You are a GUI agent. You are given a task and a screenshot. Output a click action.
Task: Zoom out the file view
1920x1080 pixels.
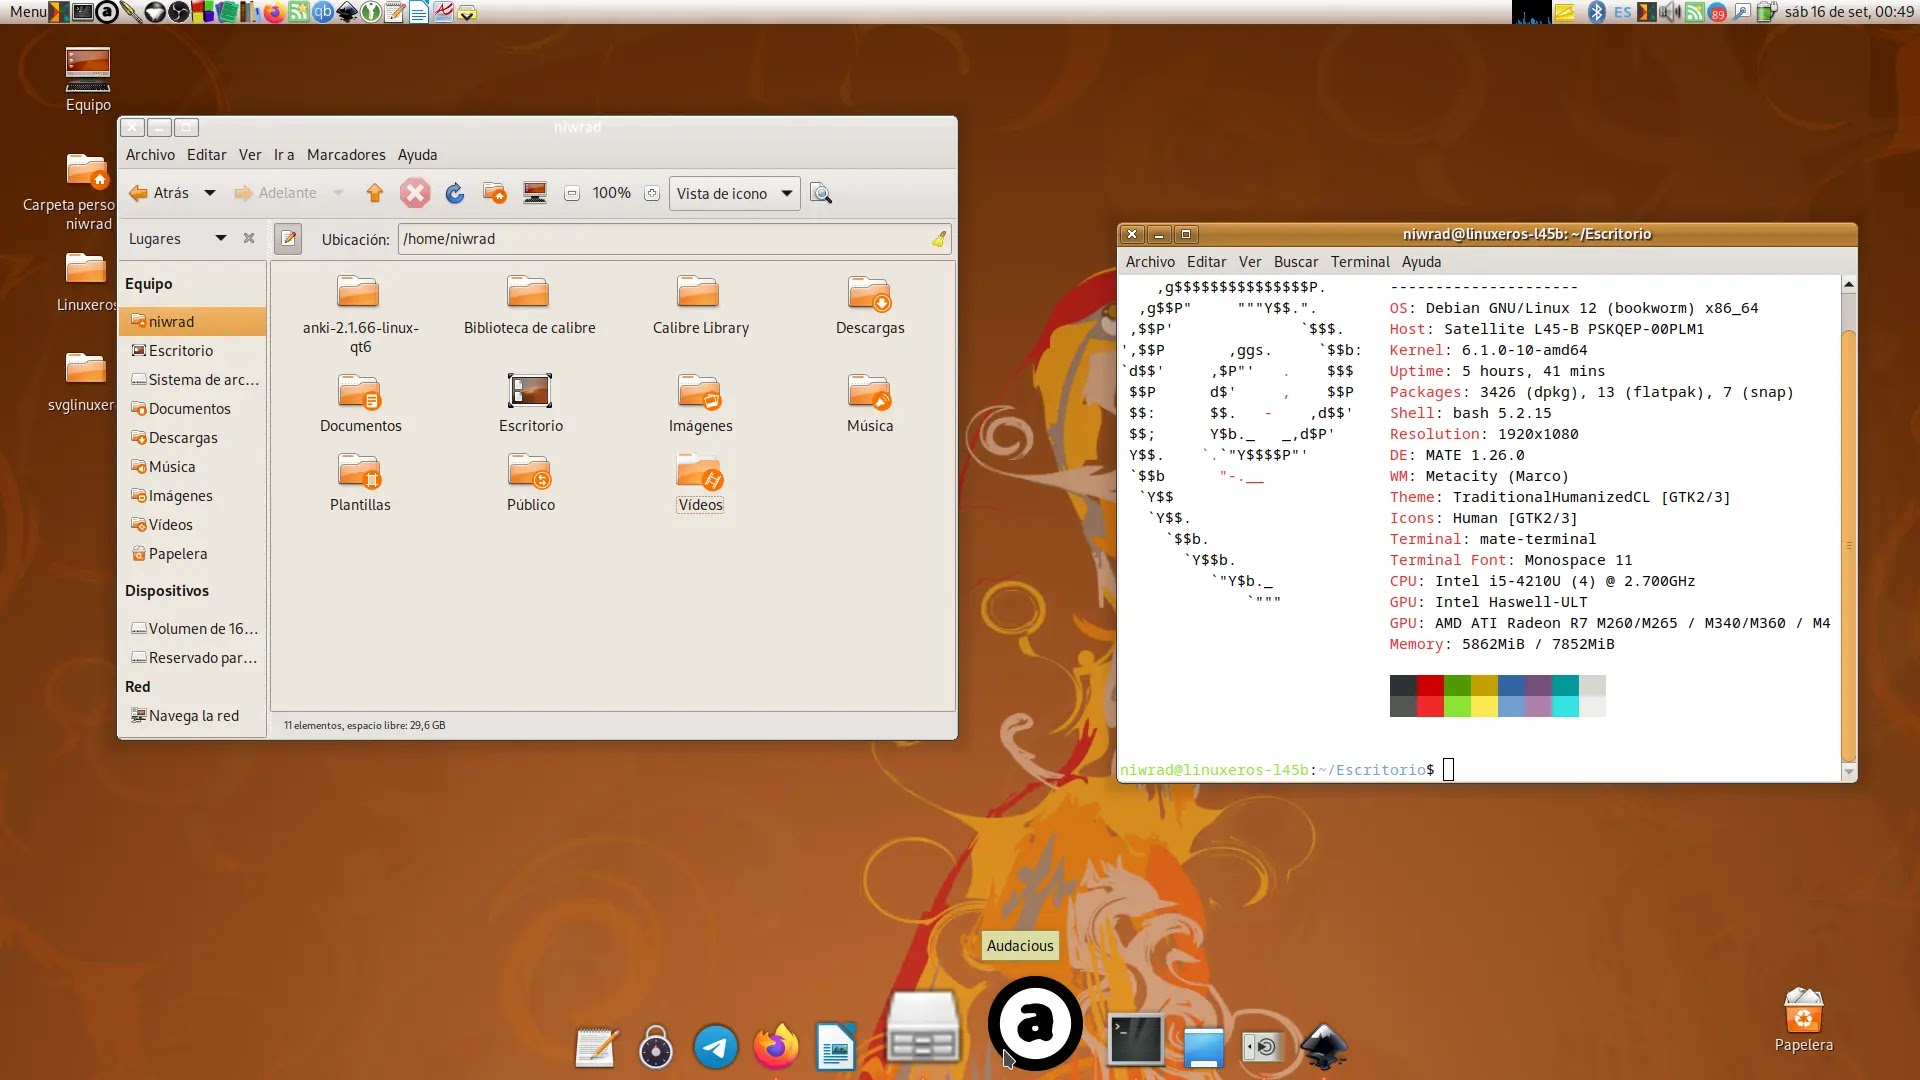(x=572, y=194)
